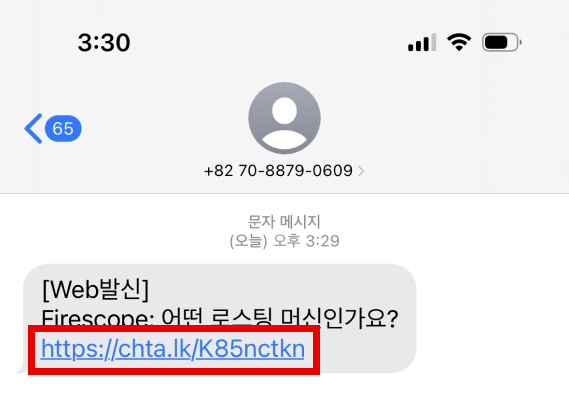
Task: Open contact details for +82 70-8879-0609
Action: (278, 170)
